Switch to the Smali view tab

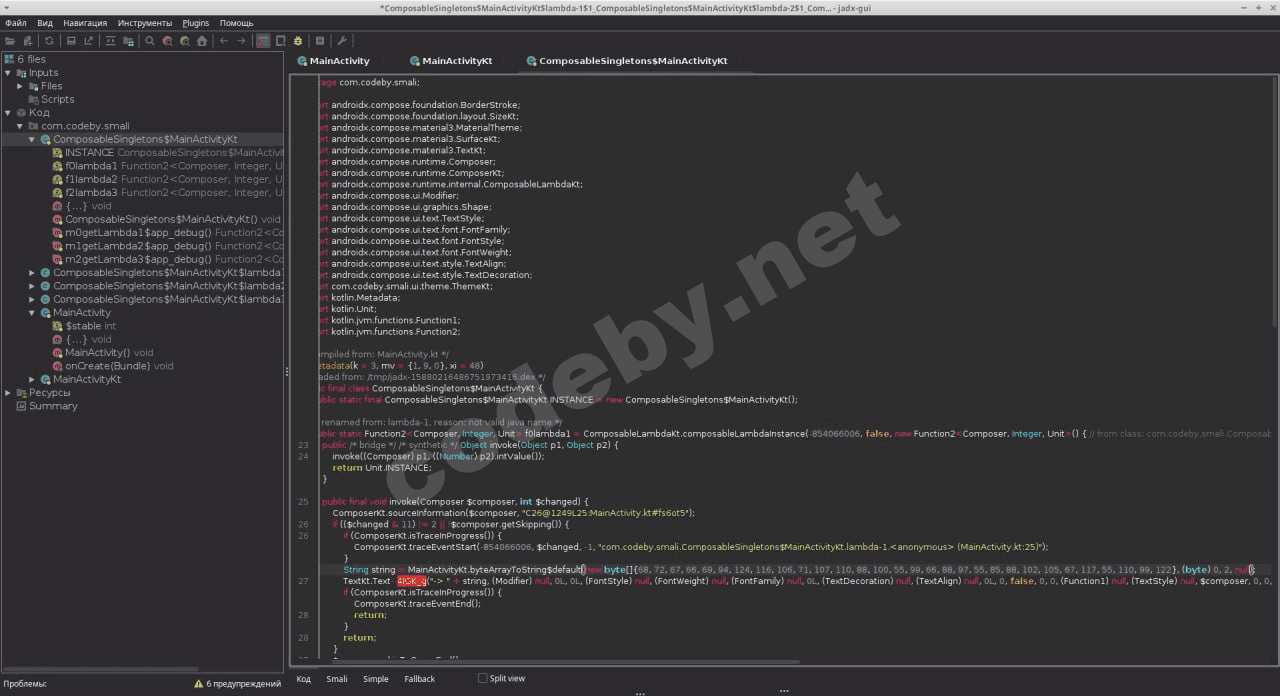[337, 679]
